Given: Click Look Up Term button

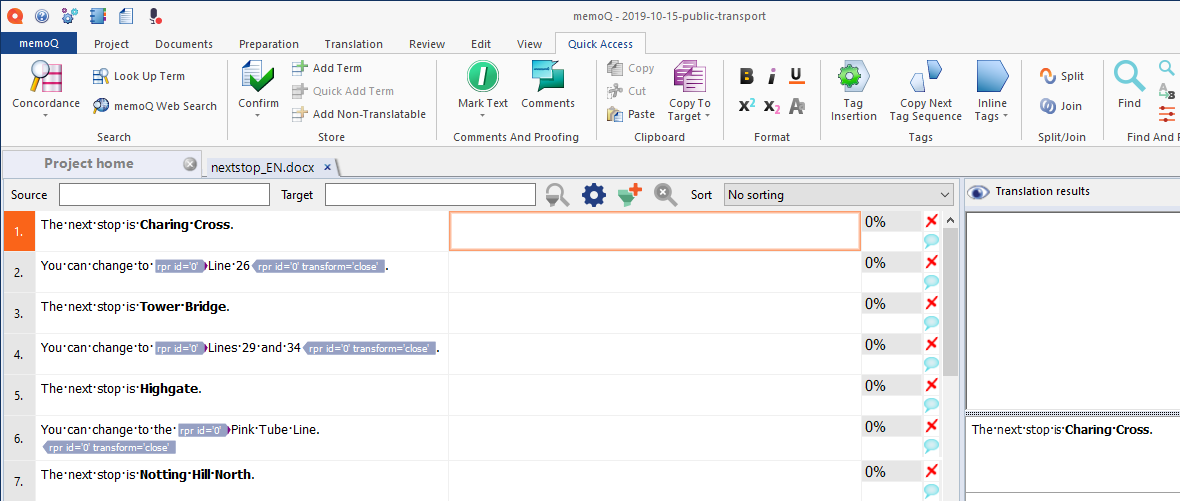Looking at the screenshot, I should [x=139, y=76].
